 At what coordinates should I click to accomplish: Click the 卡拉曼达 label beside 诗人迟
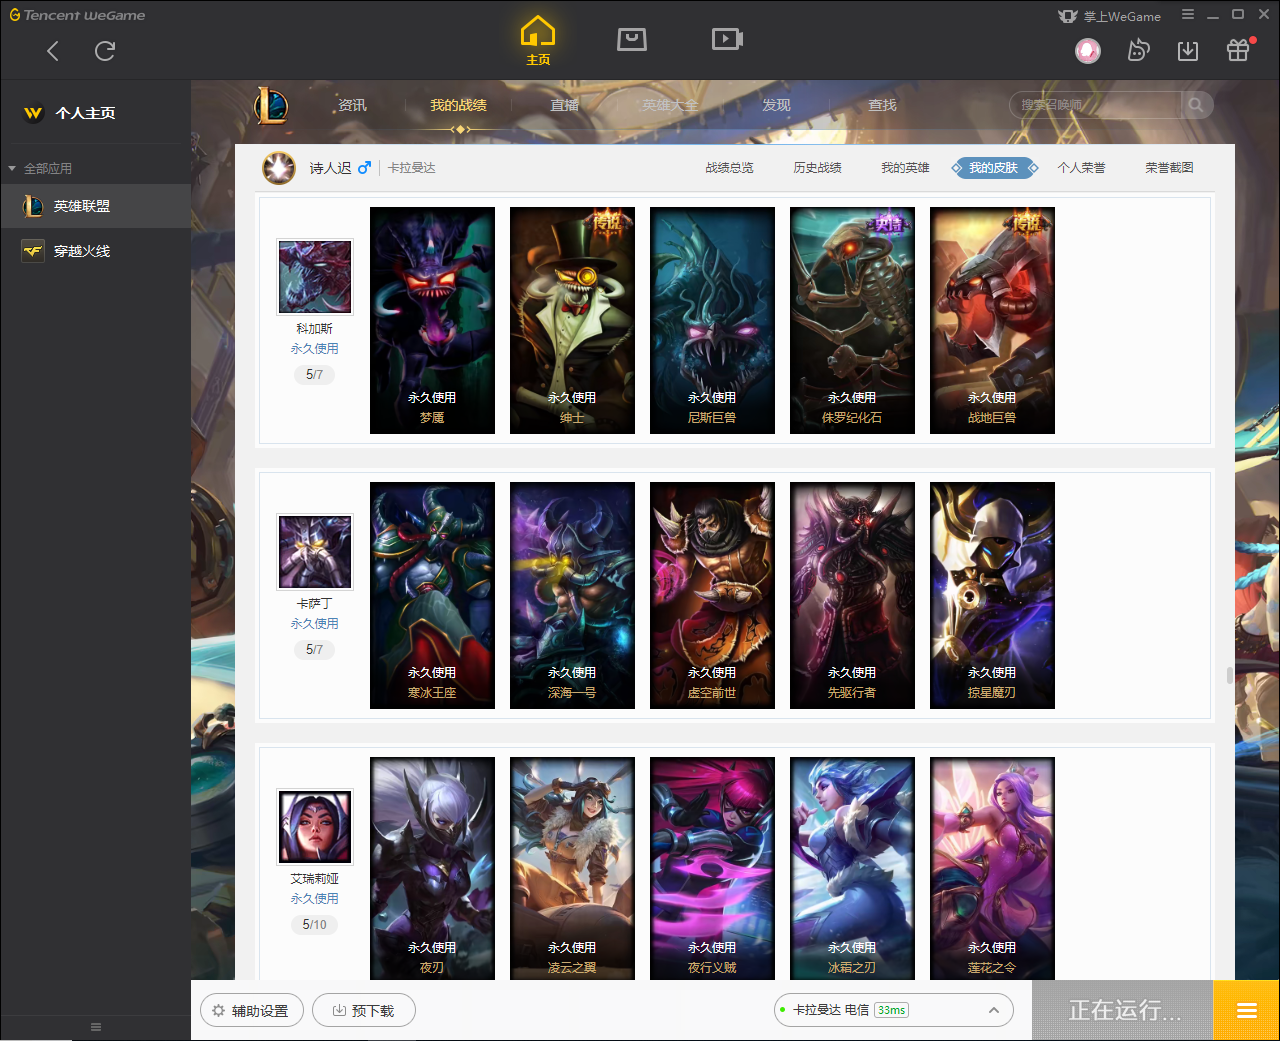coord(412,168)
